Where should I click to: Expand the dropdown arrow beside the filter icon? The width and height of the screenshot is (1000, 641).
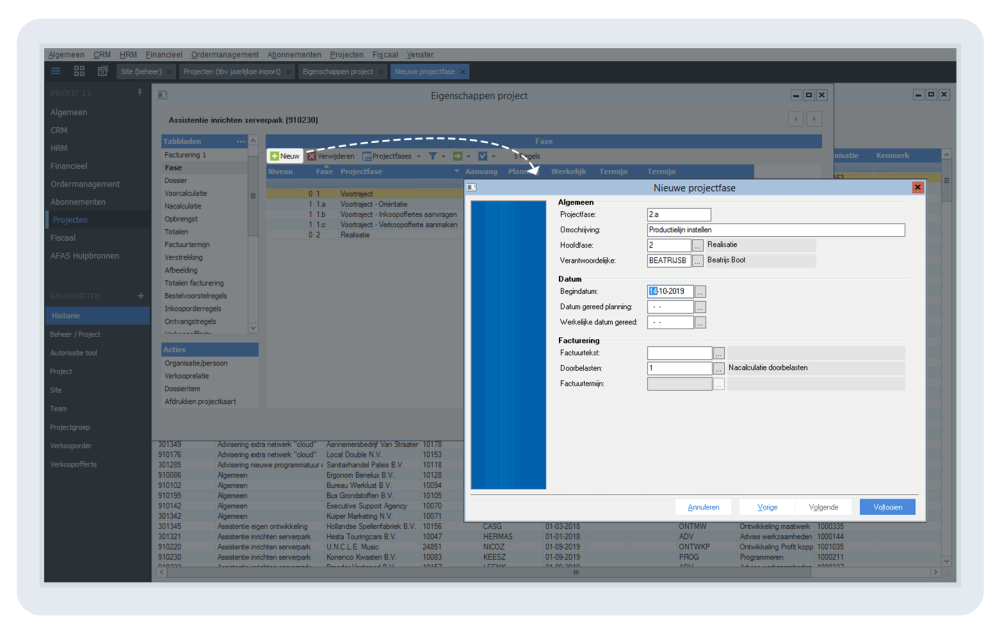(x=444, y=156)
